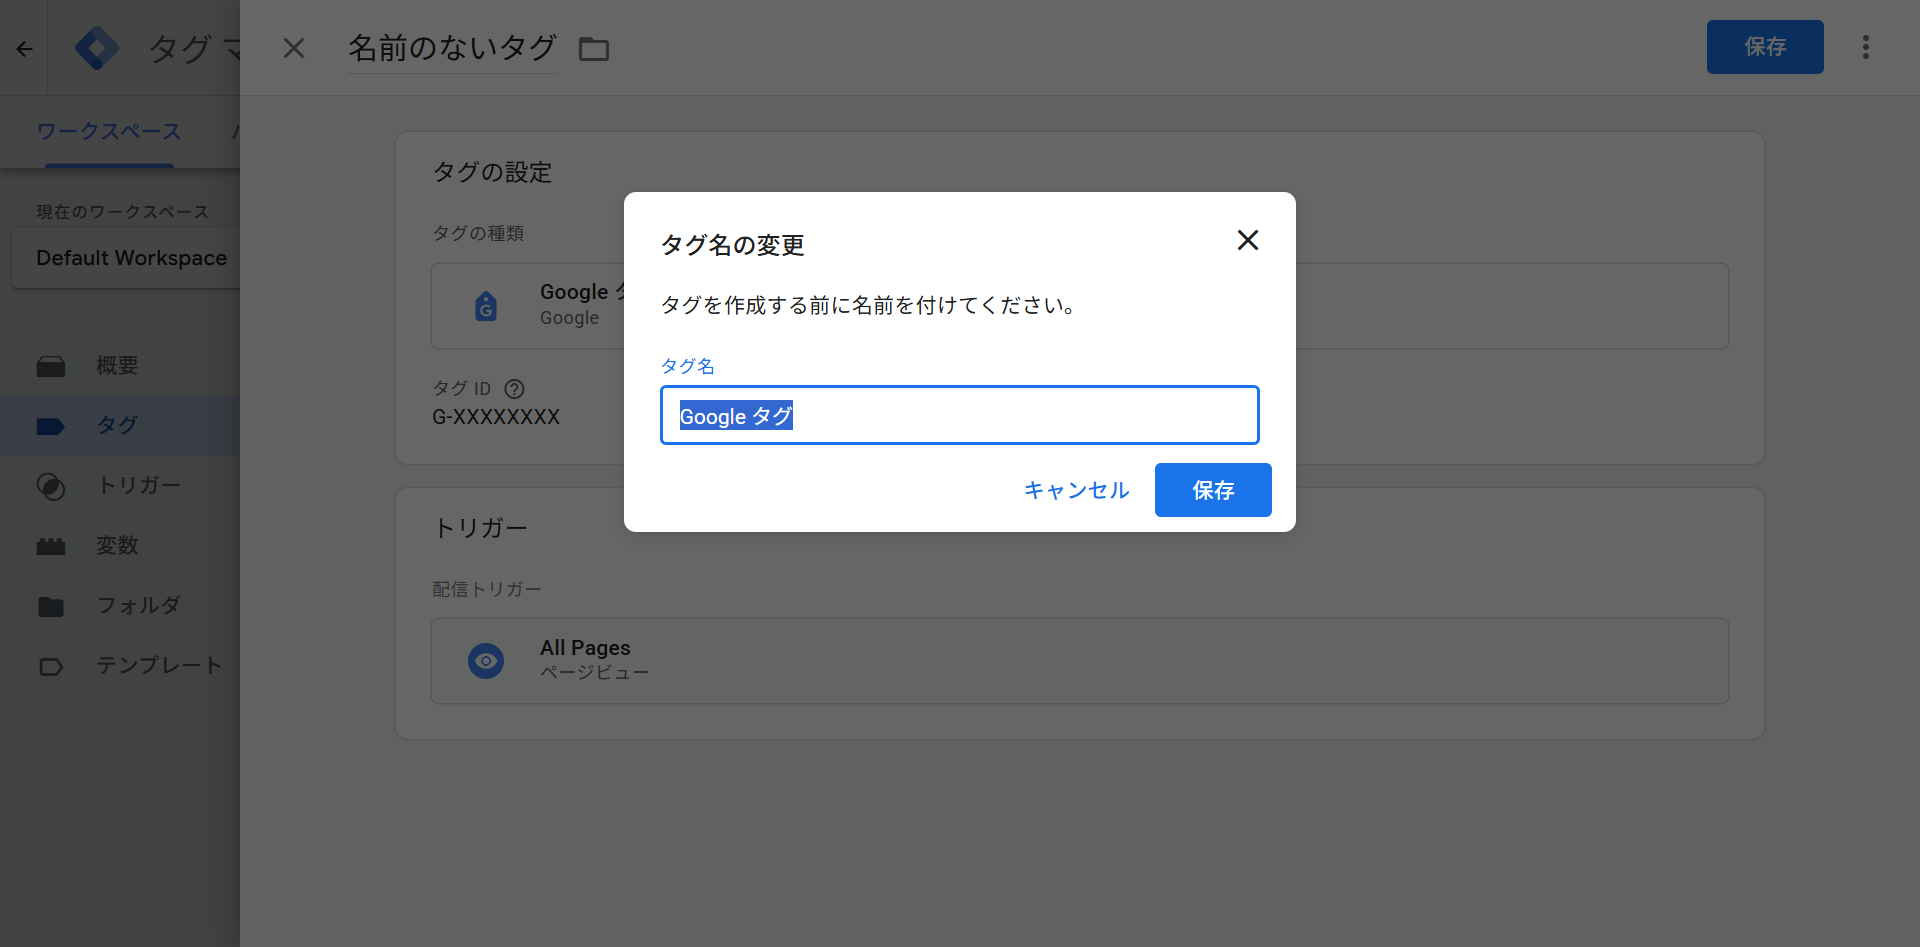The image size is (1920, 947).
Task: Click the blue 保存 button in dialog
Action: point(1212,490)
